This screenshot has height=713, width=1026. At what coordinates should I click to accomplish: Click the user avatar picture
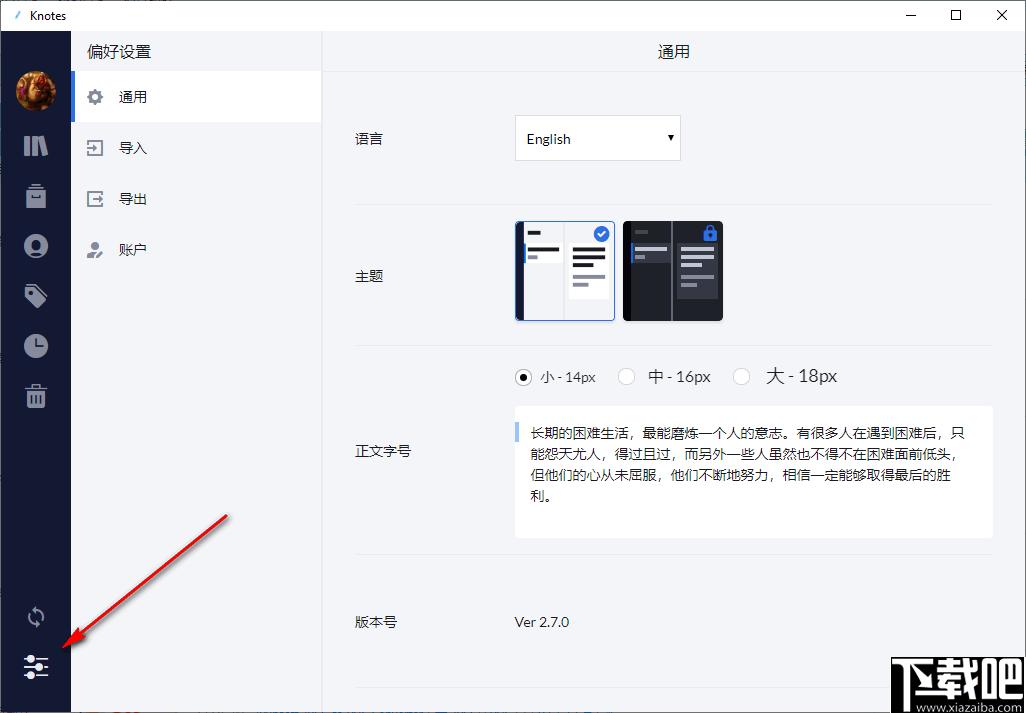(36, 91)
